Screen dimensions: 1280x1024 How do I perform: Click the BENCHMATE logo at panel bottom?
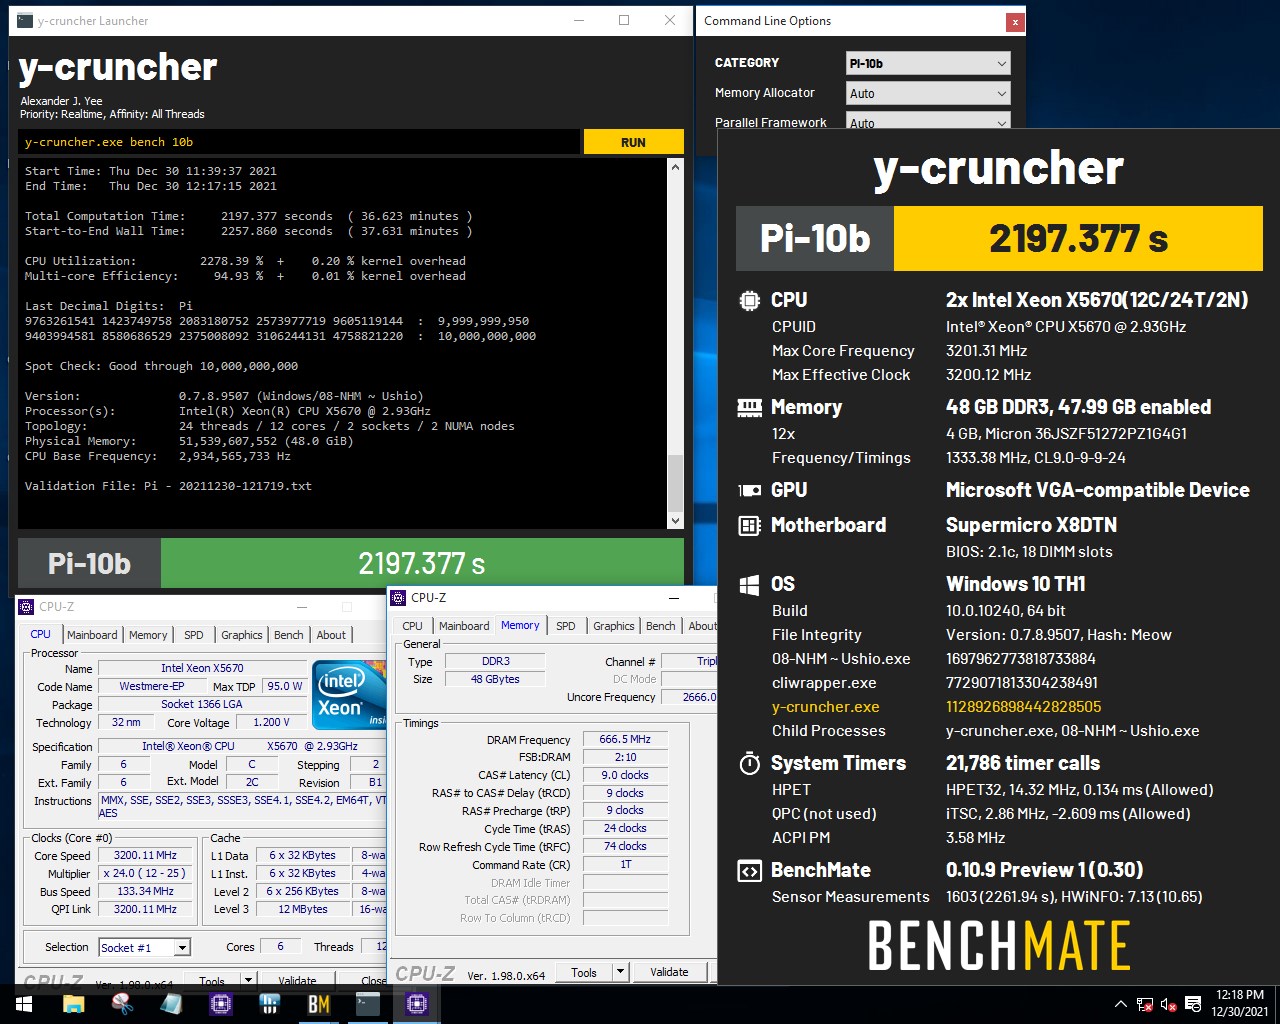point(999,946)
